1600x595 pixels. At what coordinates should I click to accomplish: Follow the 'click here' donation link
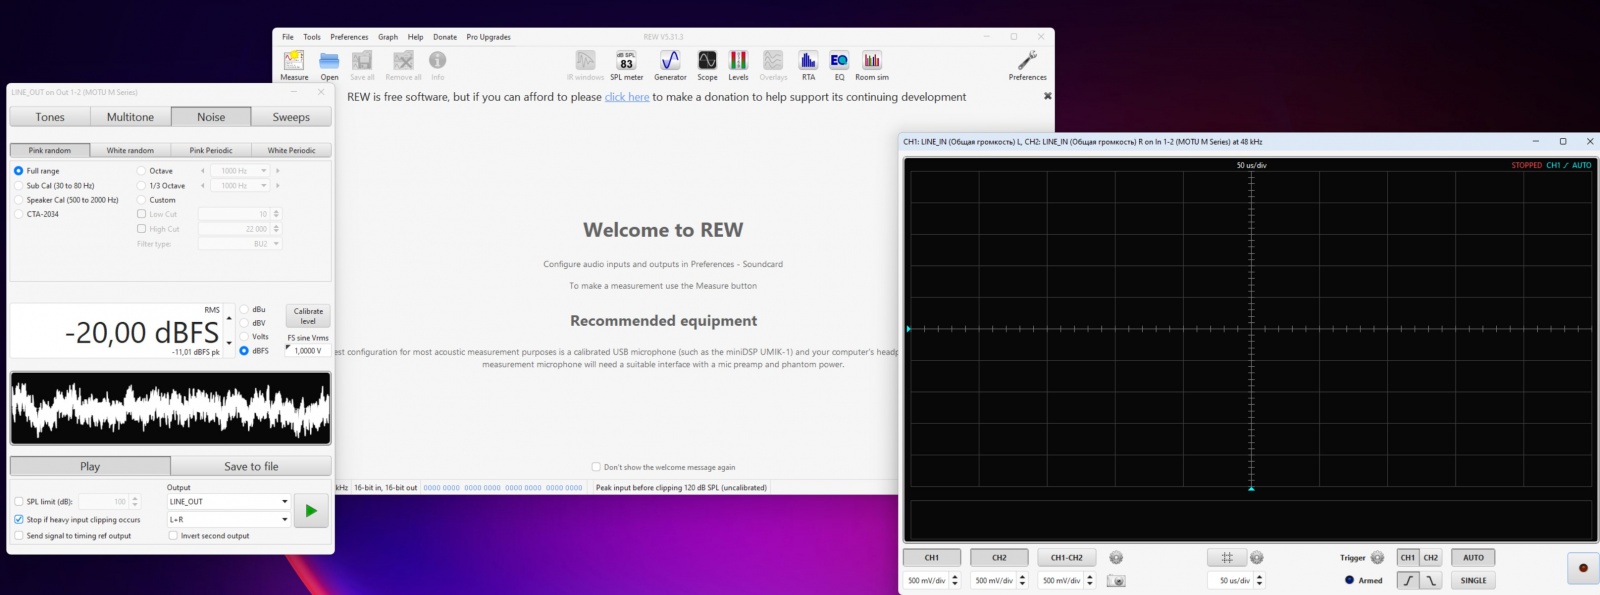point(626,97)
